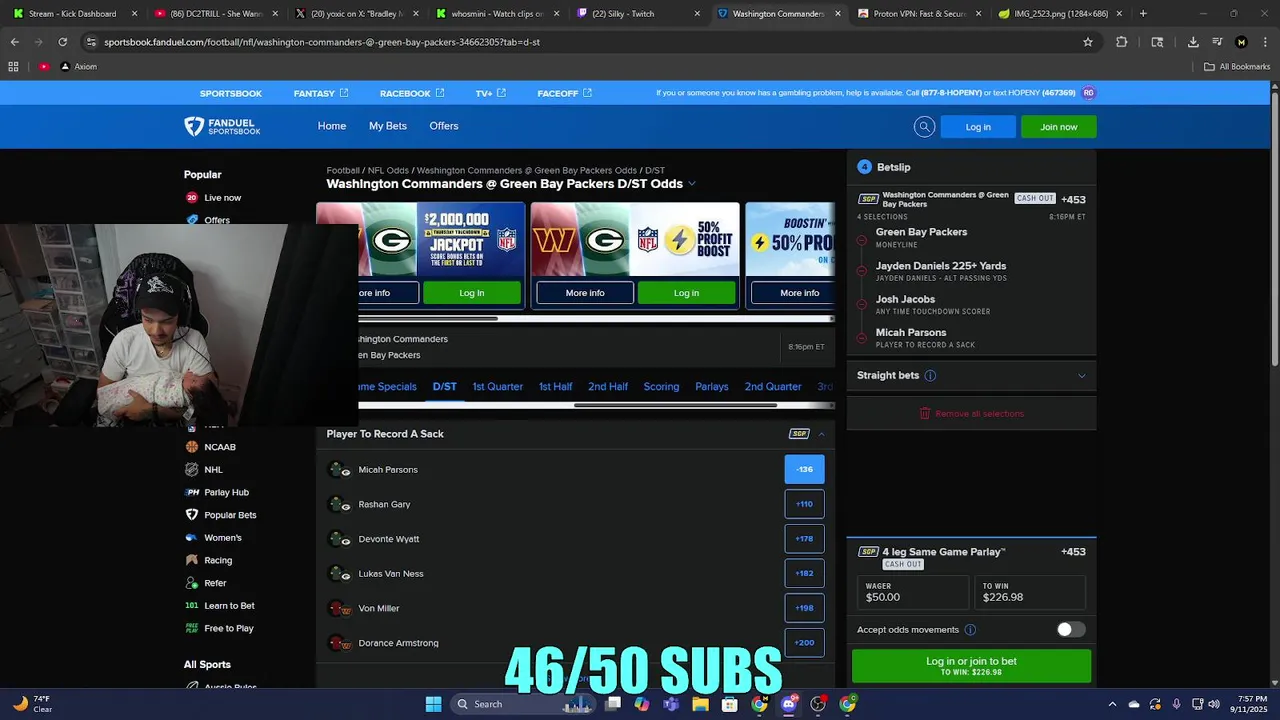Image resolution: width=1280 pixels, height=720 pixels.
Task: Click the NHL sidebar icon
Action: [192, 470]
